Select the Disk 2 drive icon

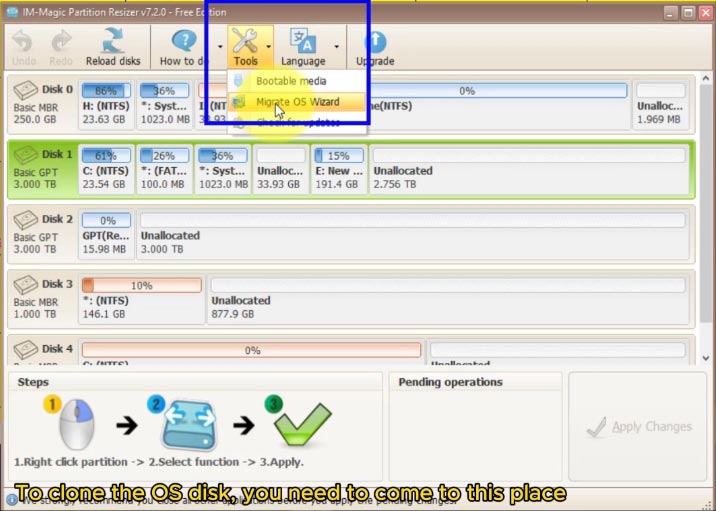coord(26,220)
